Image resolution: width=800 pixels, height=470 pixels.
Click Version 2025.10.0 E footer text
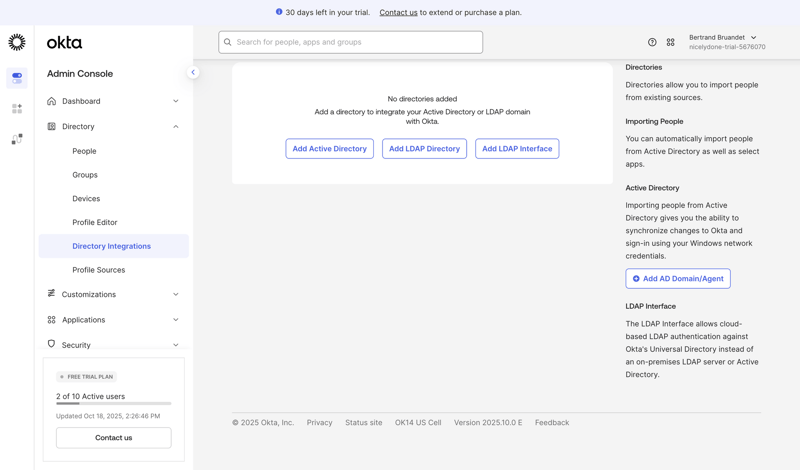click(488, 423)
